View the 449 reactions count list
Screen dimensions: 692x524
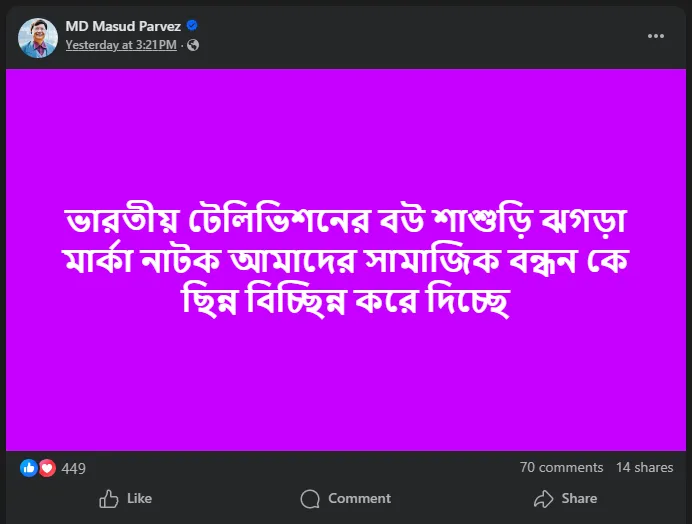click(x=73, y=468)
